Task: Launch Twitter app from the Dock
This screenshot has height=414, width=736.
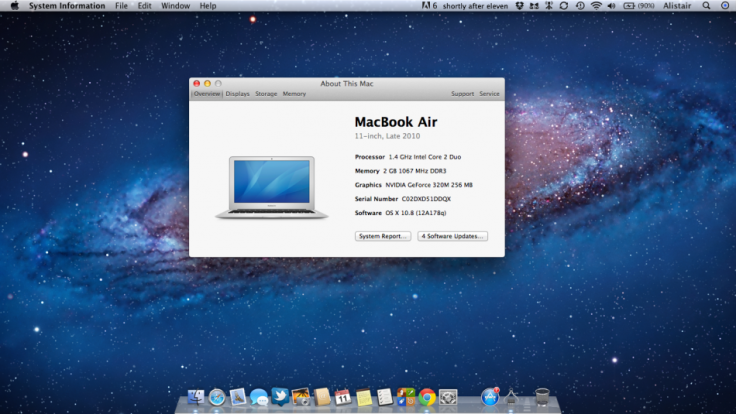Action: [280, 397]
